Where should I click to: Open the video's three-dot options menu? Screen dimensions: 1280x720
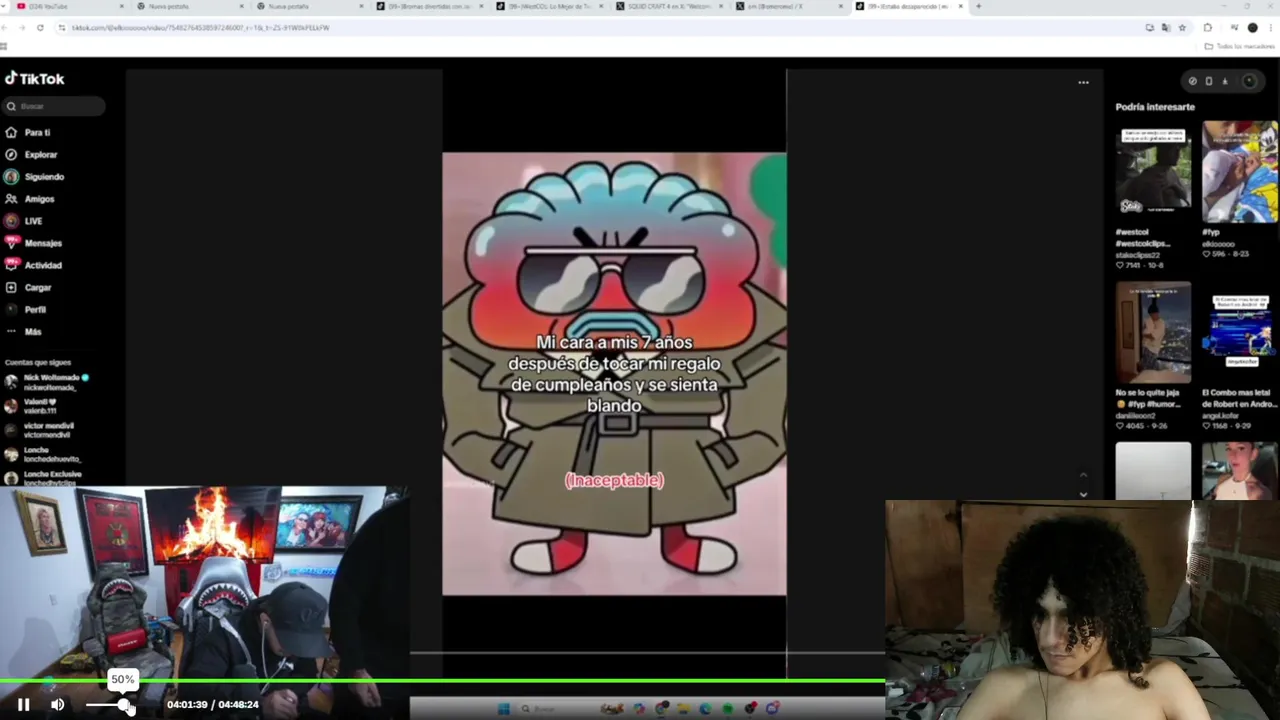(1083, 83)
